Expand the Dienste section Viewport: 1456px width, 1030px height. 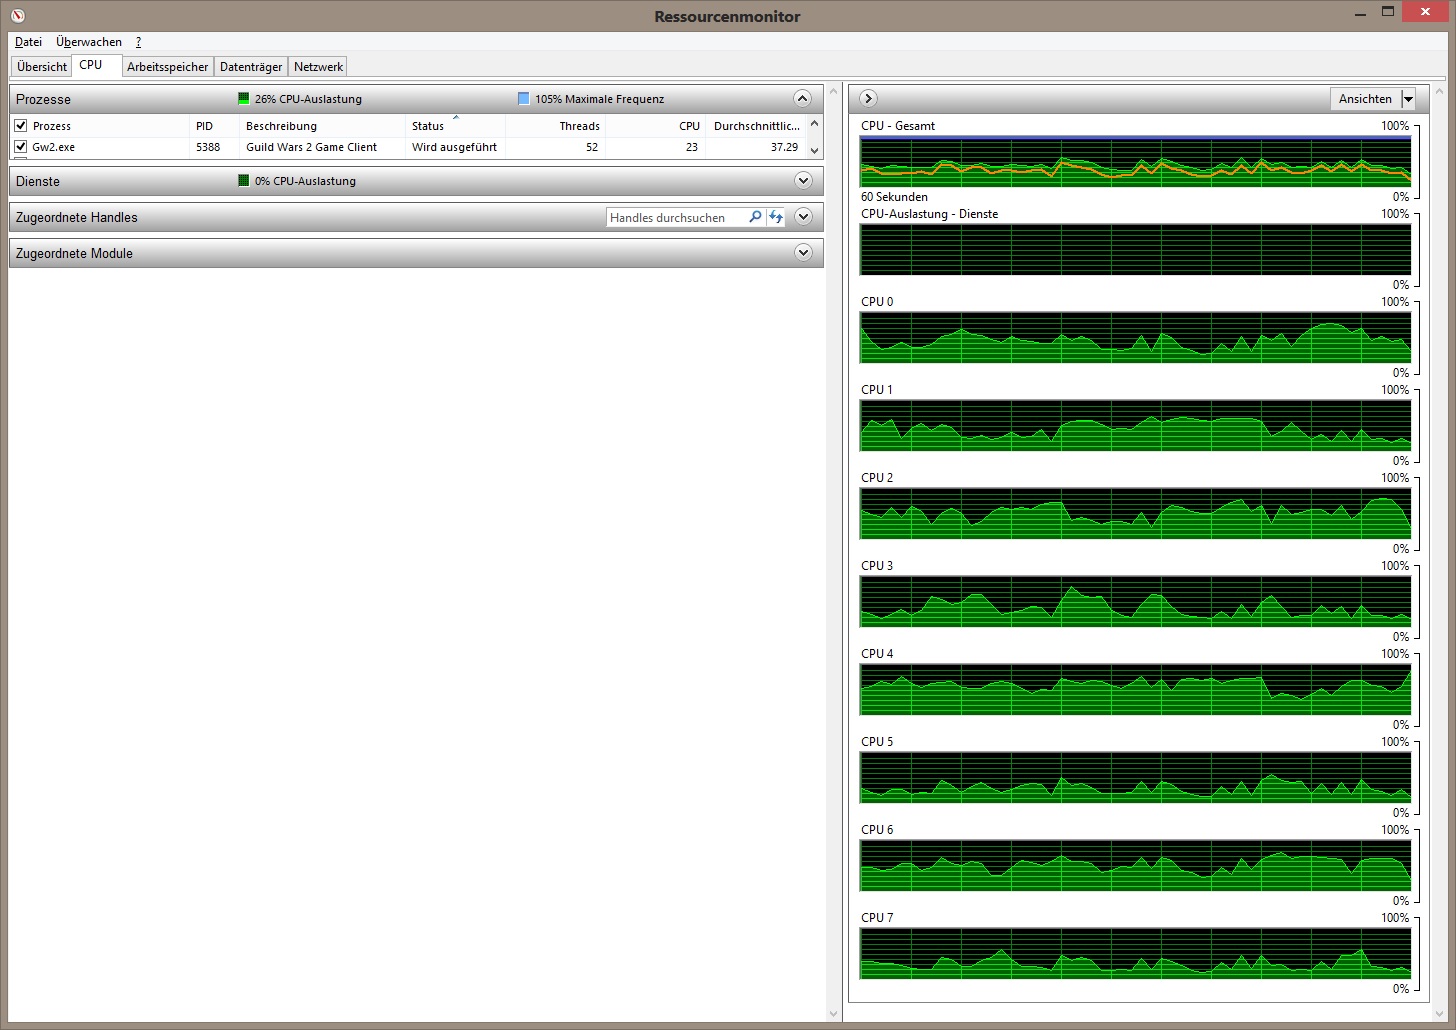(x=802, y=180)
